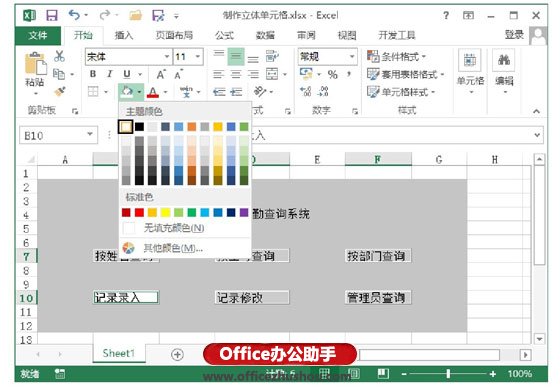
Task: Open 单元格样式 cell styles menu
Action: click(x=401, y=92)
